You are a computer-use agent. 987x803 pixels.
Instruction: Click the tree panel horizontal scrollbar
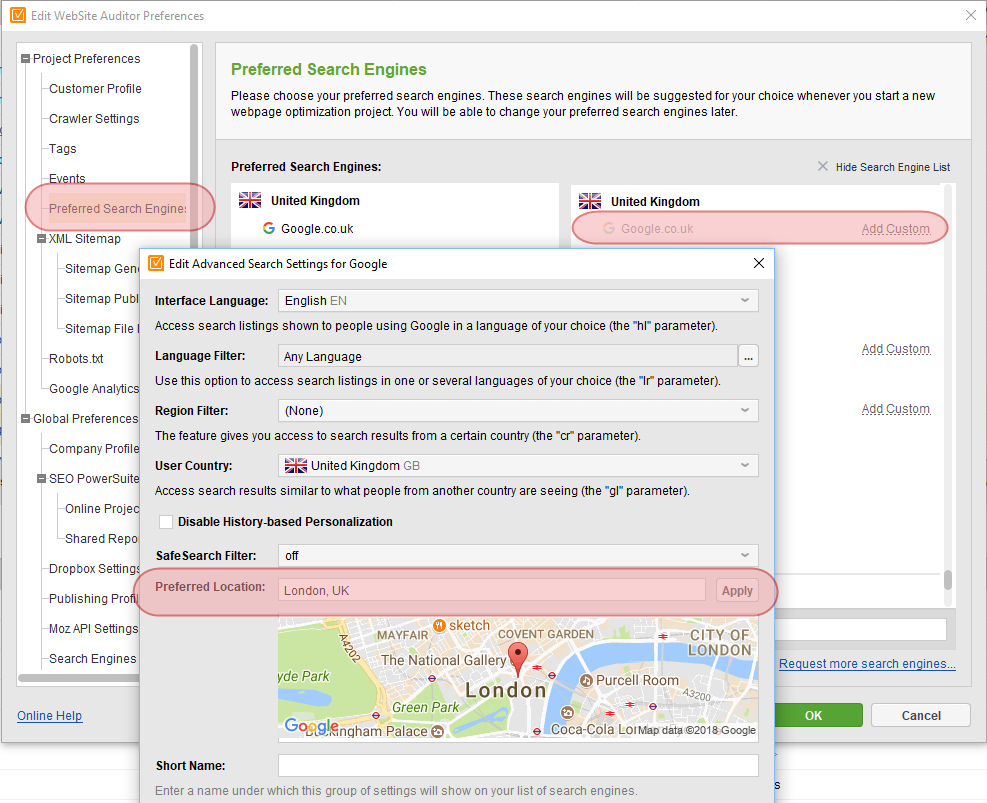click(x=79, y=678)
